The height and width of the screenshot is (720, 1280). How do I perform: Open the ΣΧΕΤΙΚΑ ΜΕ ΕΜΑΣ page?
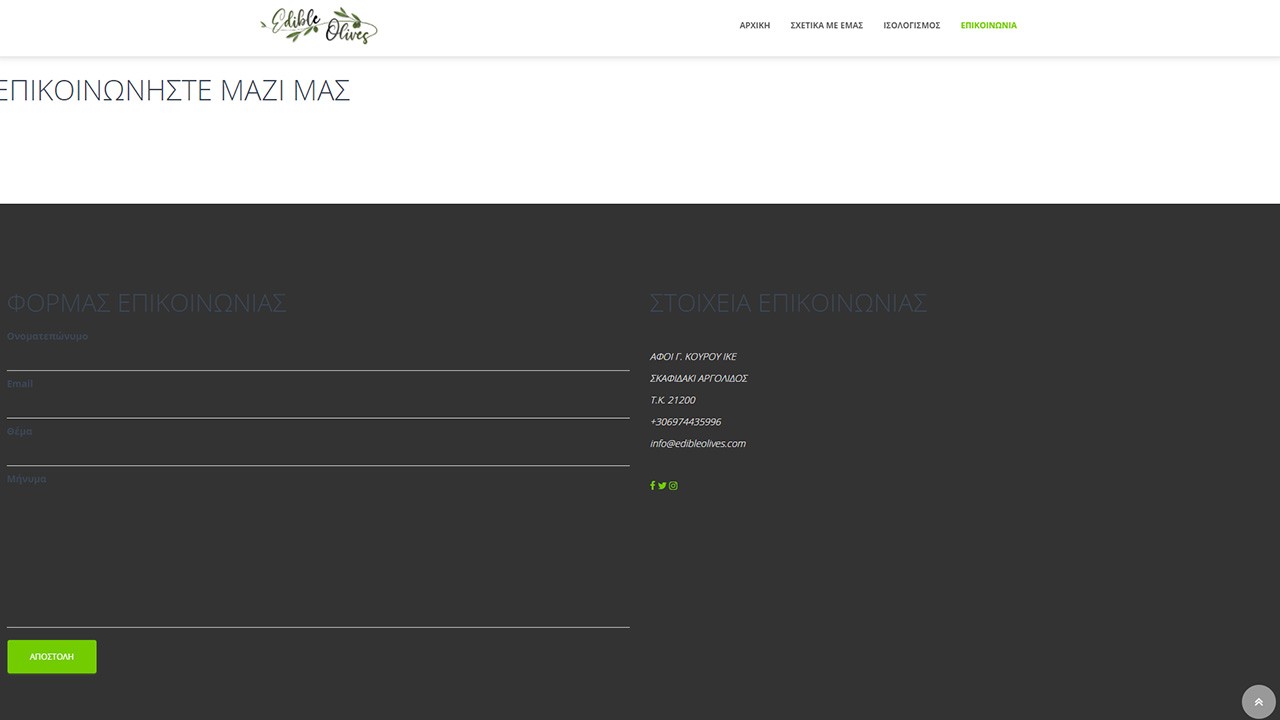coord(826,26)
